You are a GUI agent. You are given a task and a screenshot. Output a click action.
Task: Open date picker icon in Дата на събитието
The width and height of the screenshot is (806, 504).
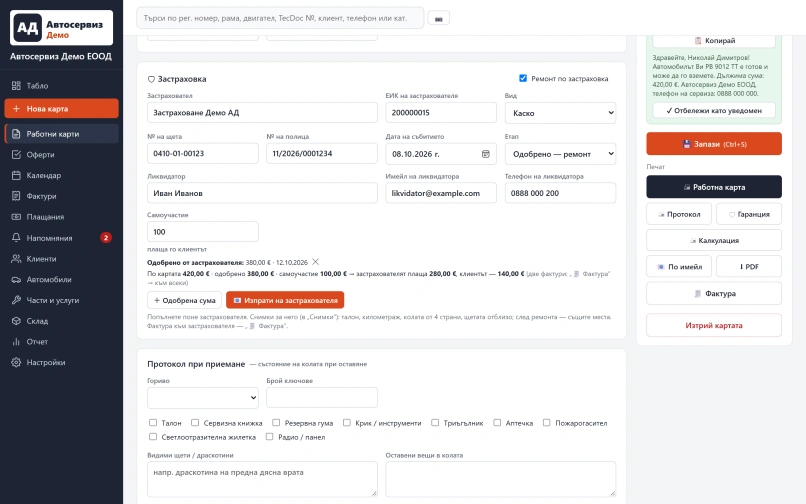tap(485, 154)
